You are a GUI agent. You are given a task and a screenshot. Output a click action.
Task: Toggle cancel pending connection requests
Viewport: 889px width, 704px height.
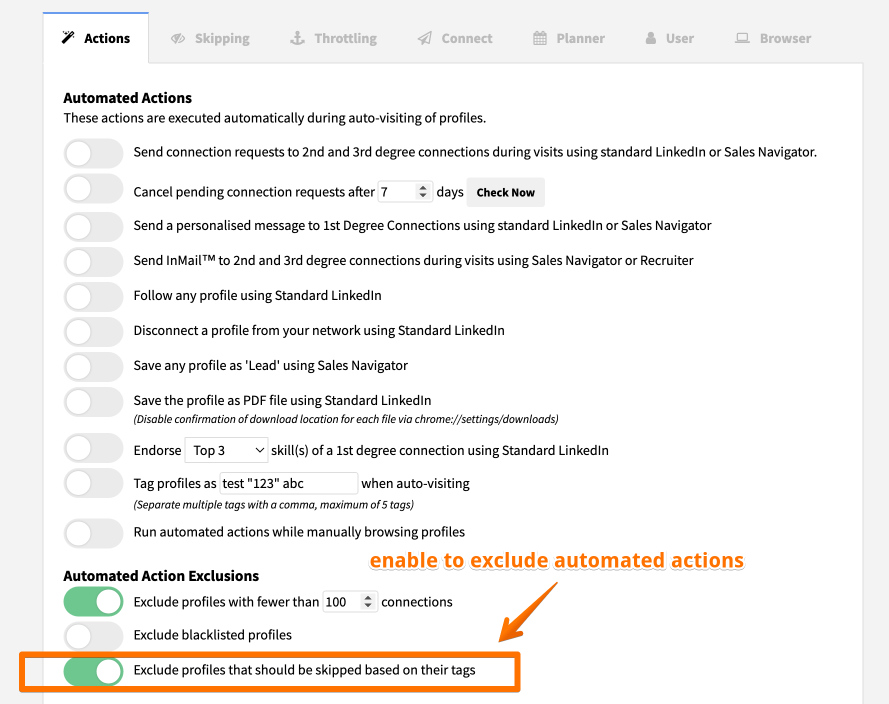coord(94,189)
